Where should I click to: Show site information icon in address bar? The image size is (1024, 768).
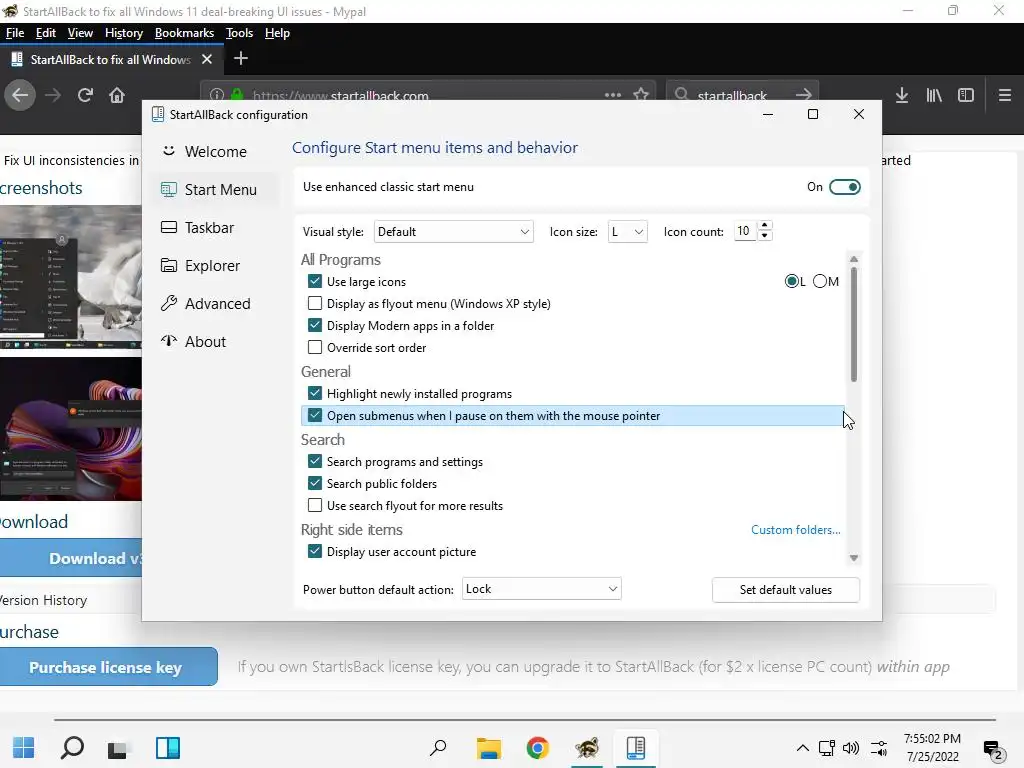click(x=217, y=95)
